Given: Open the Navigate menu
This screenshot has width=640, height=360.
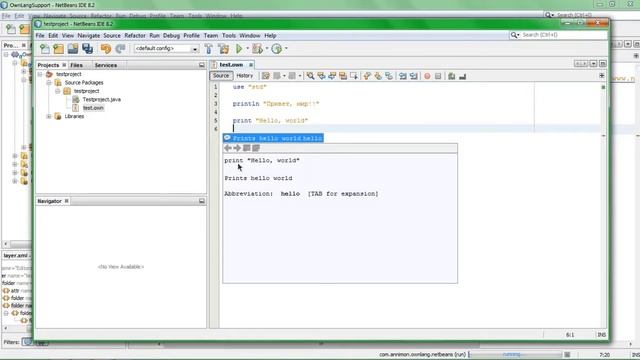Looking at the screenshot, I should [x=89, y=36].
